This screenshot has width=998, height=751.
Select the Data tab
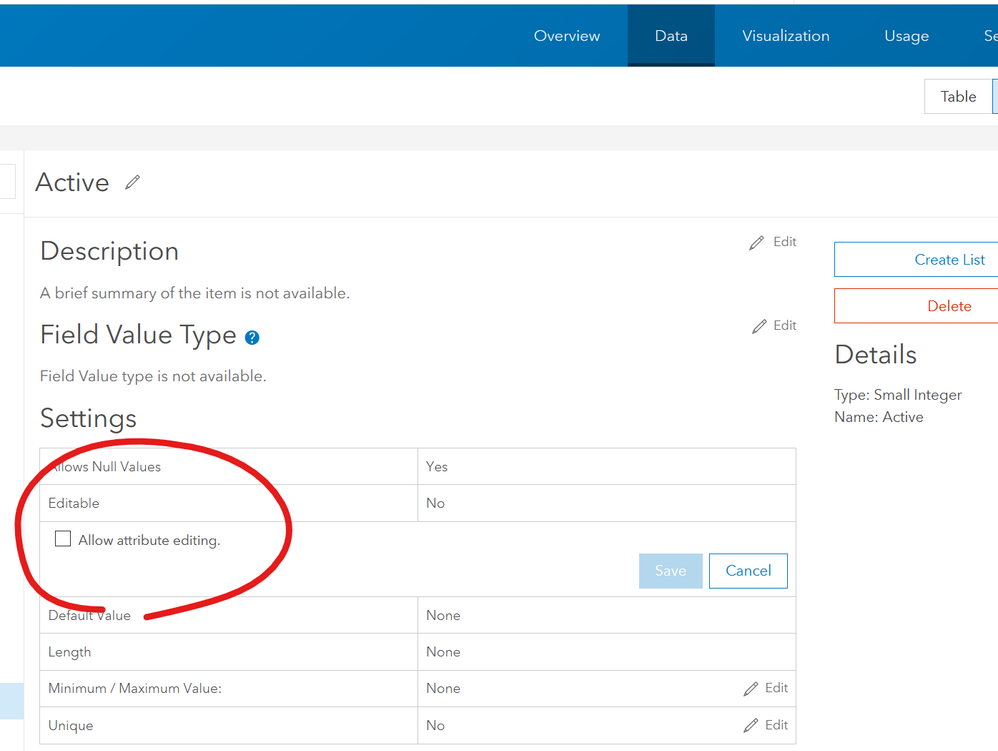(x=671, y=36)
